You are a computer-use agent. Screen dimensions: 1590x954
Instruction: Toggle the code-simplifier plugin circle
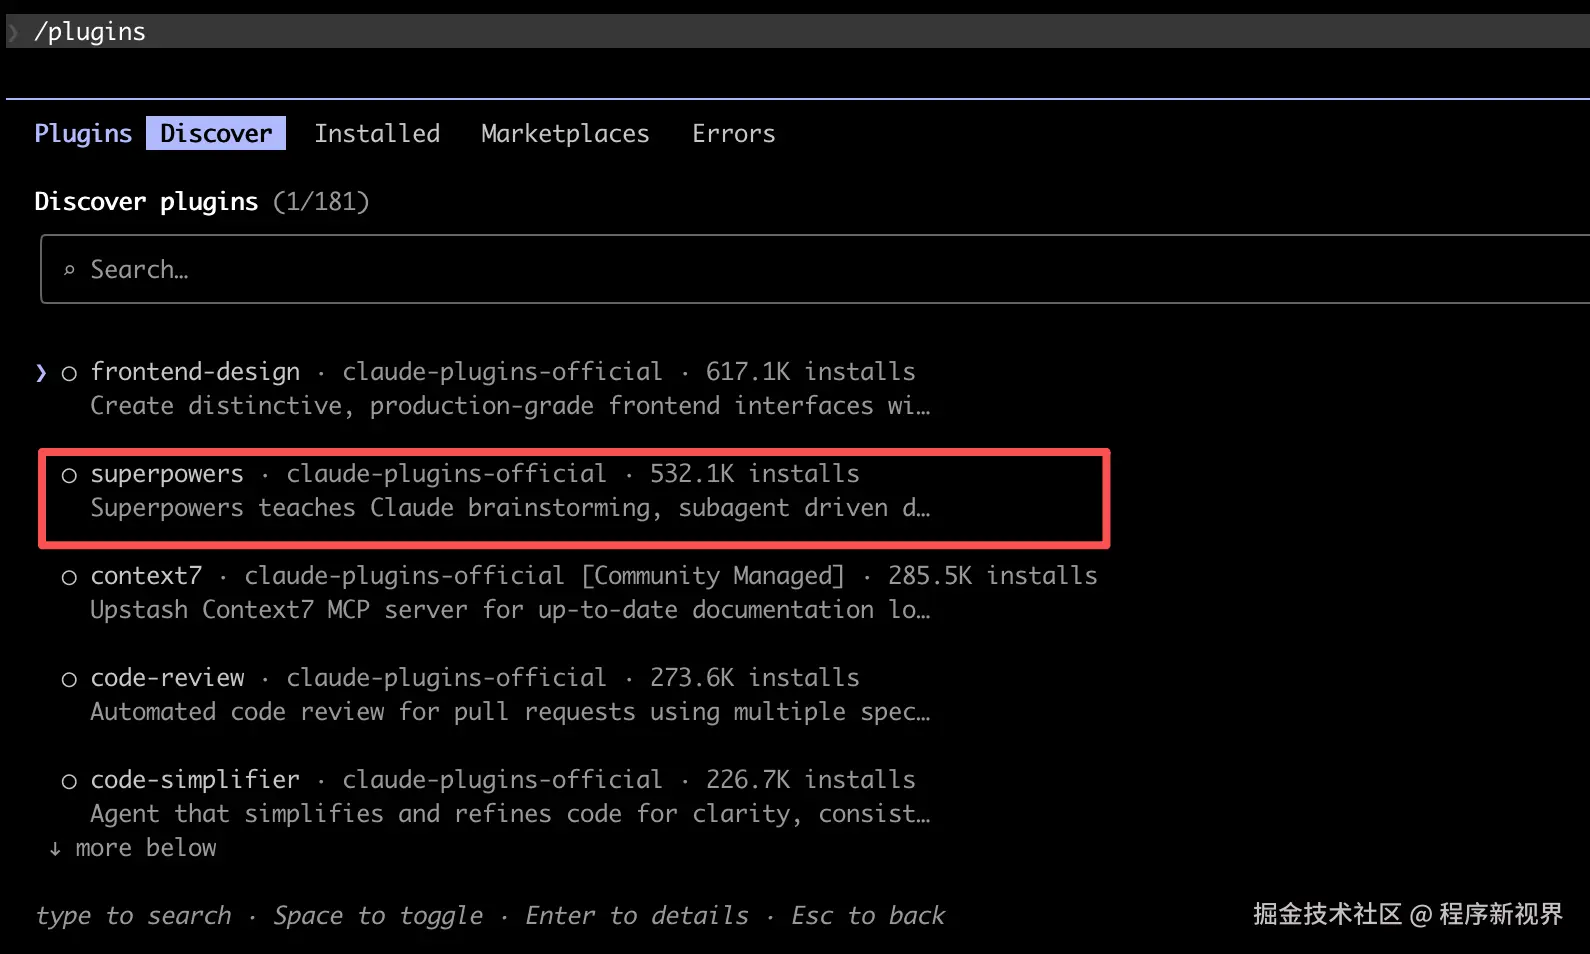pos(69,781)
